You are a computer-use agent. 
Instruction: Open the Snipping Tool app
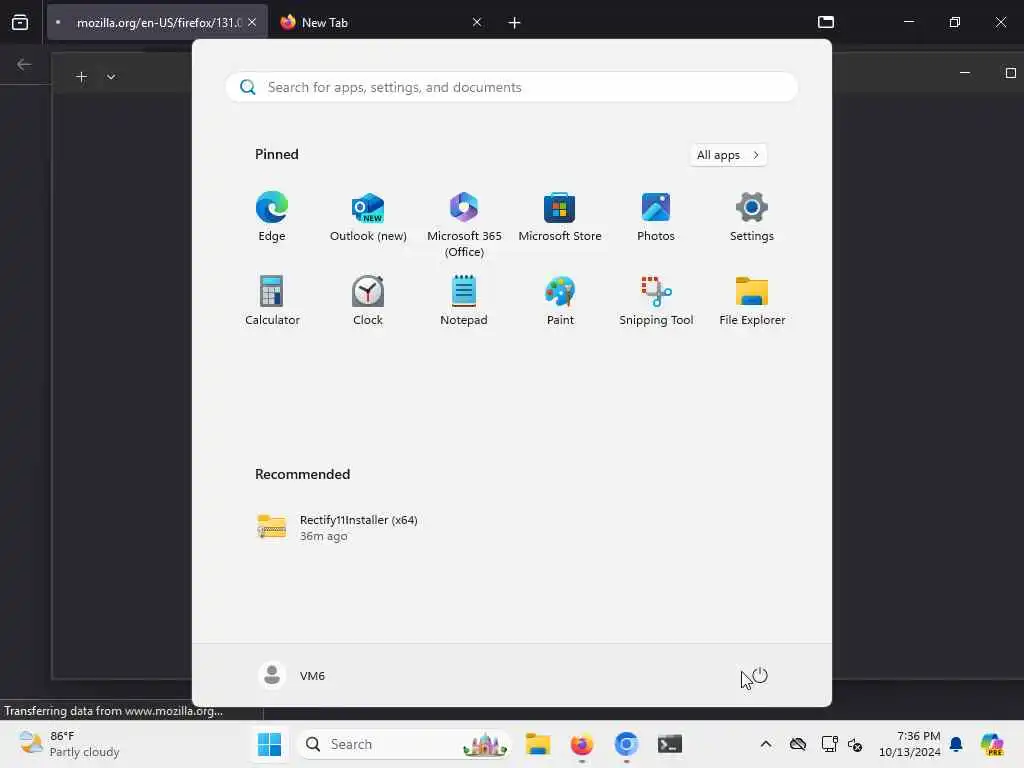[656, 300]
